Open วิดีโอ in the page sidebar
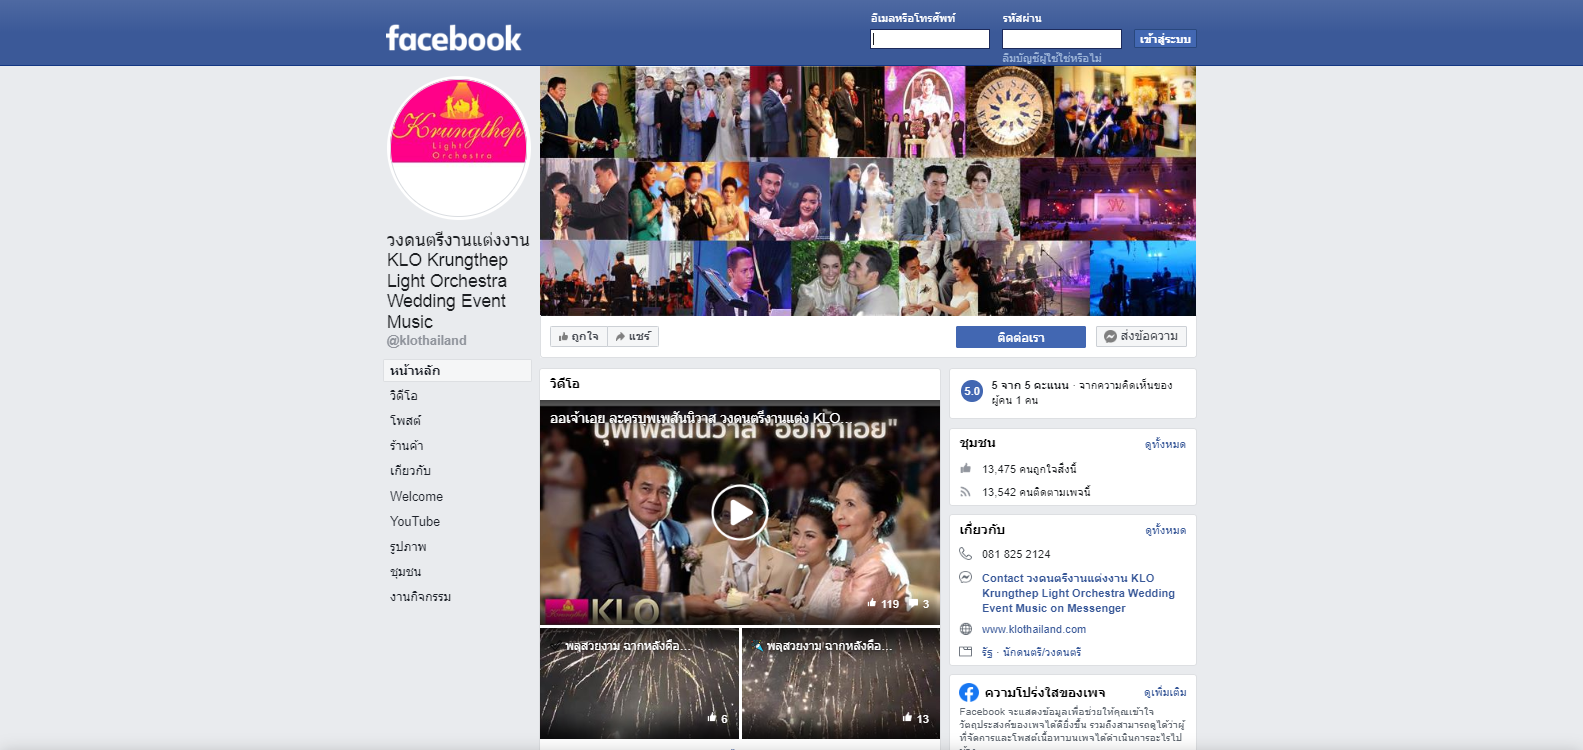This screenshot has height=750, width=1583. tap(404, 396)
